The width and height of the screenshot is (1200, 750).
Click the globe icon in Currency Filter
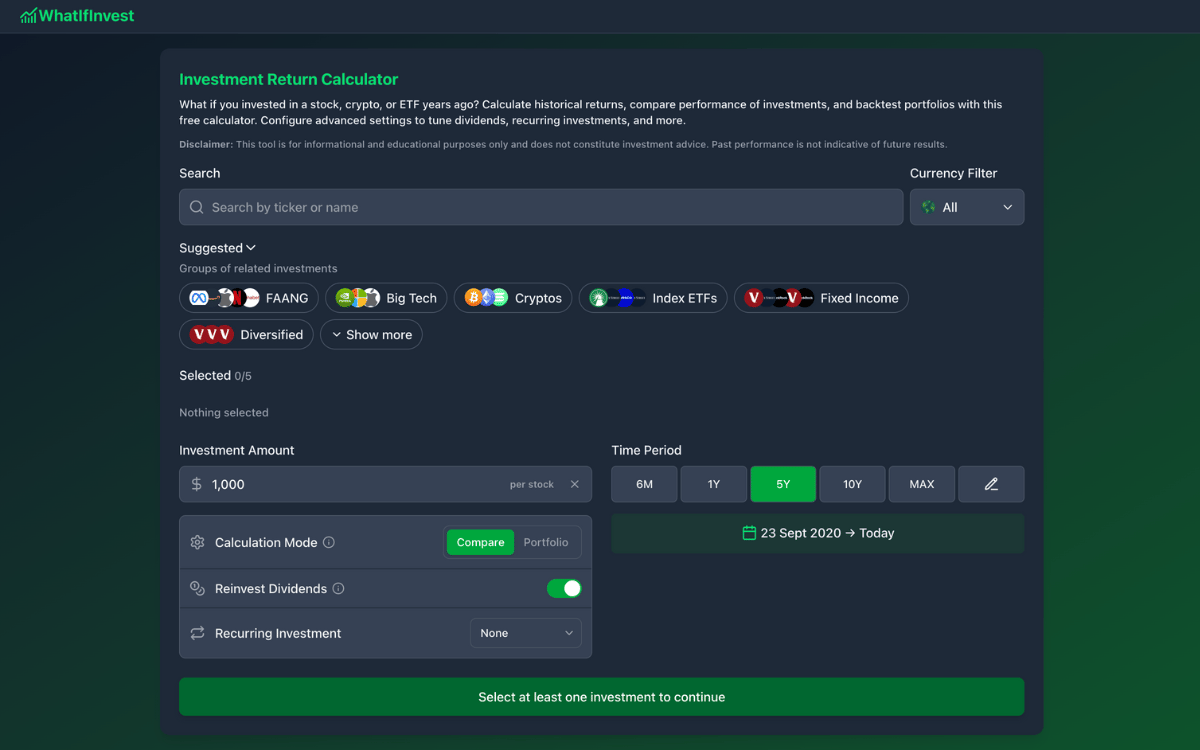point(929,207)
